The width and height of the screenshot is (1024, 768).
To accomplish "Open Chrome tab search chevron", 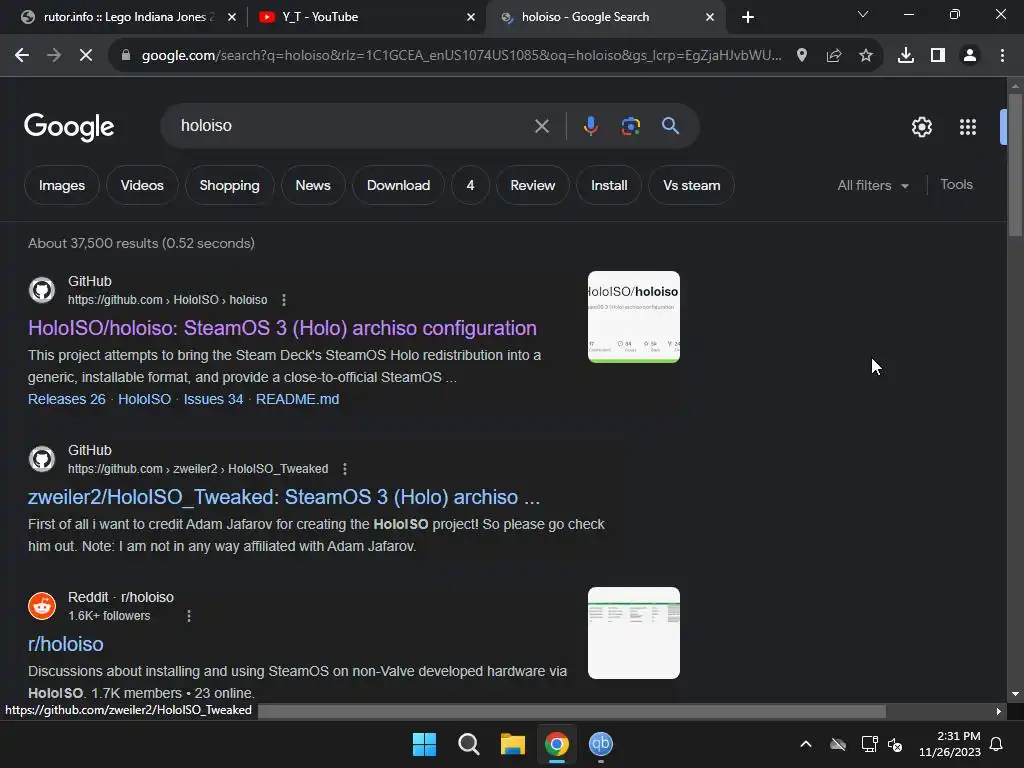I will coord(863,14).
